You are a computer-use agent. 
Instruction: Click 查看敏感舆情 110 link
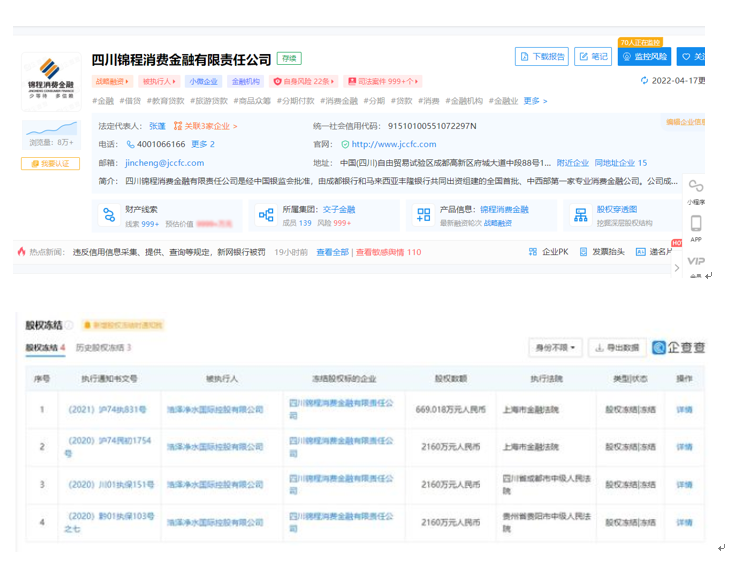point(388,252)
